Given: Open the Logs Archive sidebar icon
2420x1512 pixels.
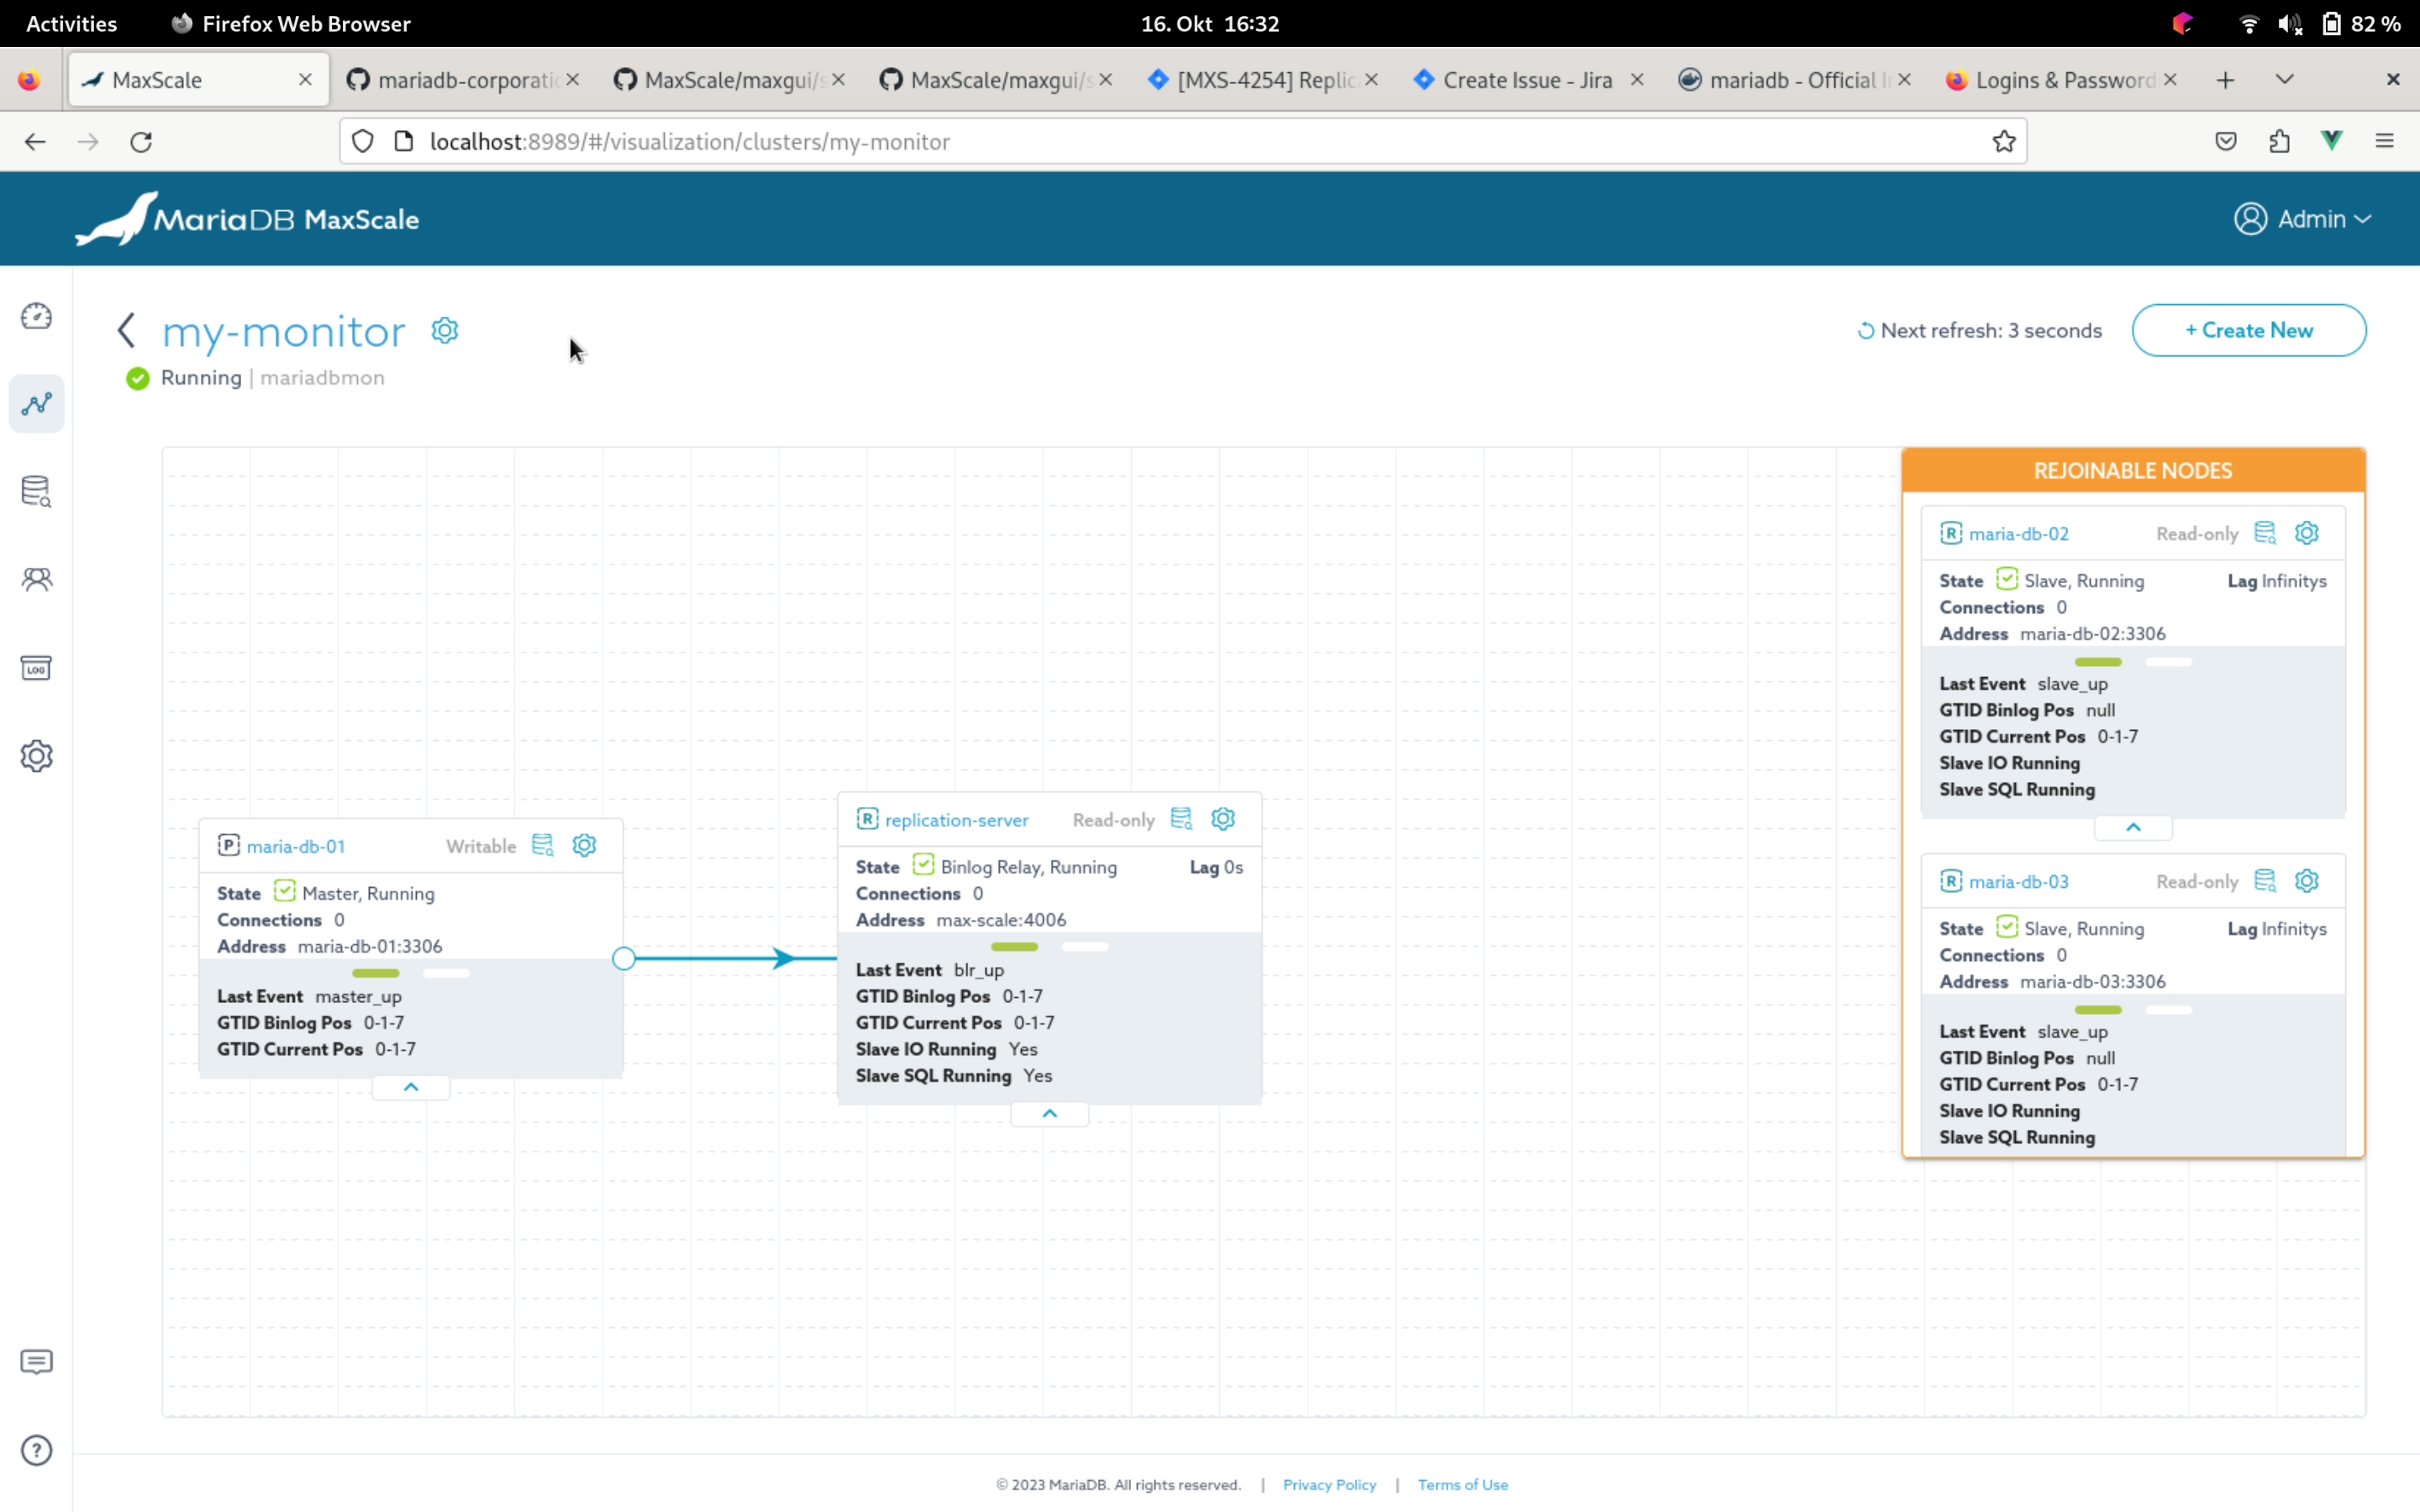Looking at the screenshot, I should [36, 667].
